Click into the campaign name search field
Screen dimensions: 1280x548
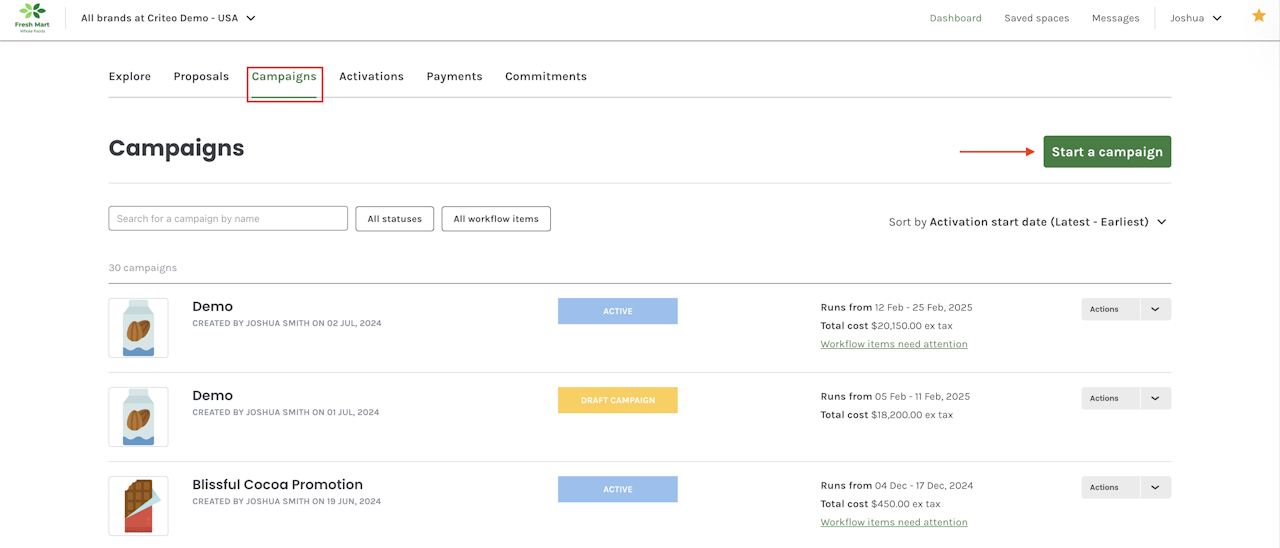(x=228, y=219)
